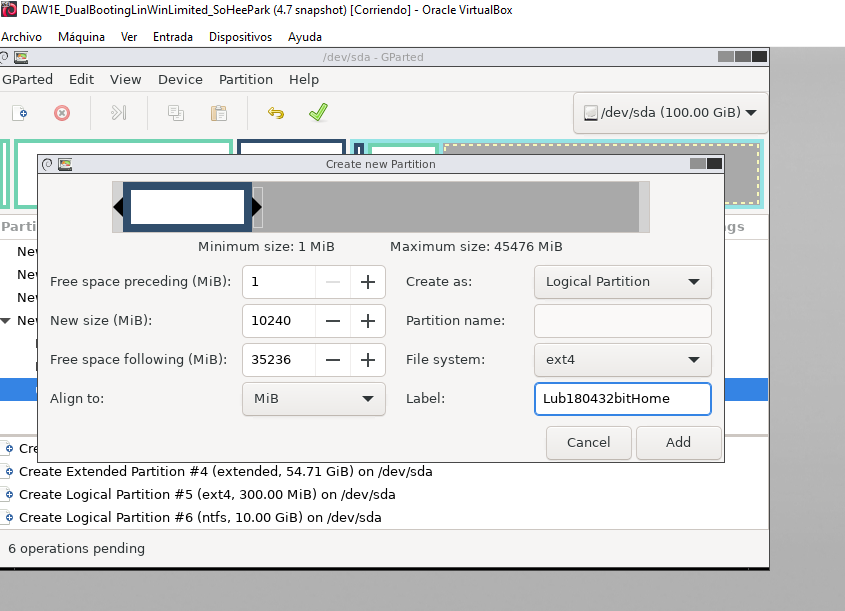Screen dimensions: 845x611
Task: Click the Free space following 35236 field
Action: [279, 359]
